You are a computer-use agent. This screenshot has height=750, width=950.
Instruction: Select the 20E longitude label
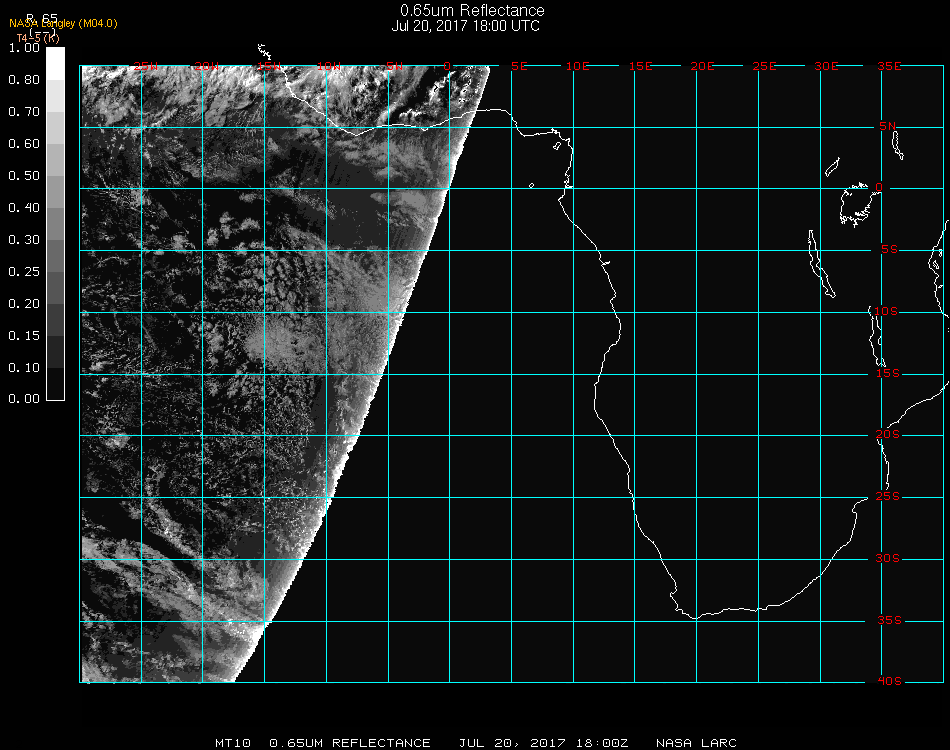(x=702, y=66)
